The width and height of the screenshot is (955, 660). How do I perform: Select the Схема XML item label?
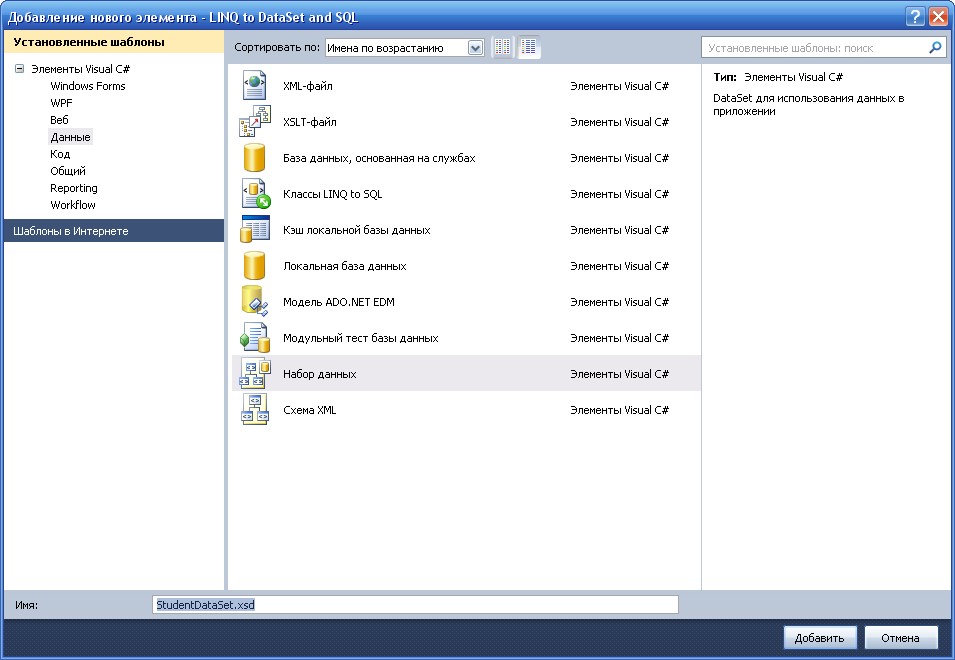point(309,410)
